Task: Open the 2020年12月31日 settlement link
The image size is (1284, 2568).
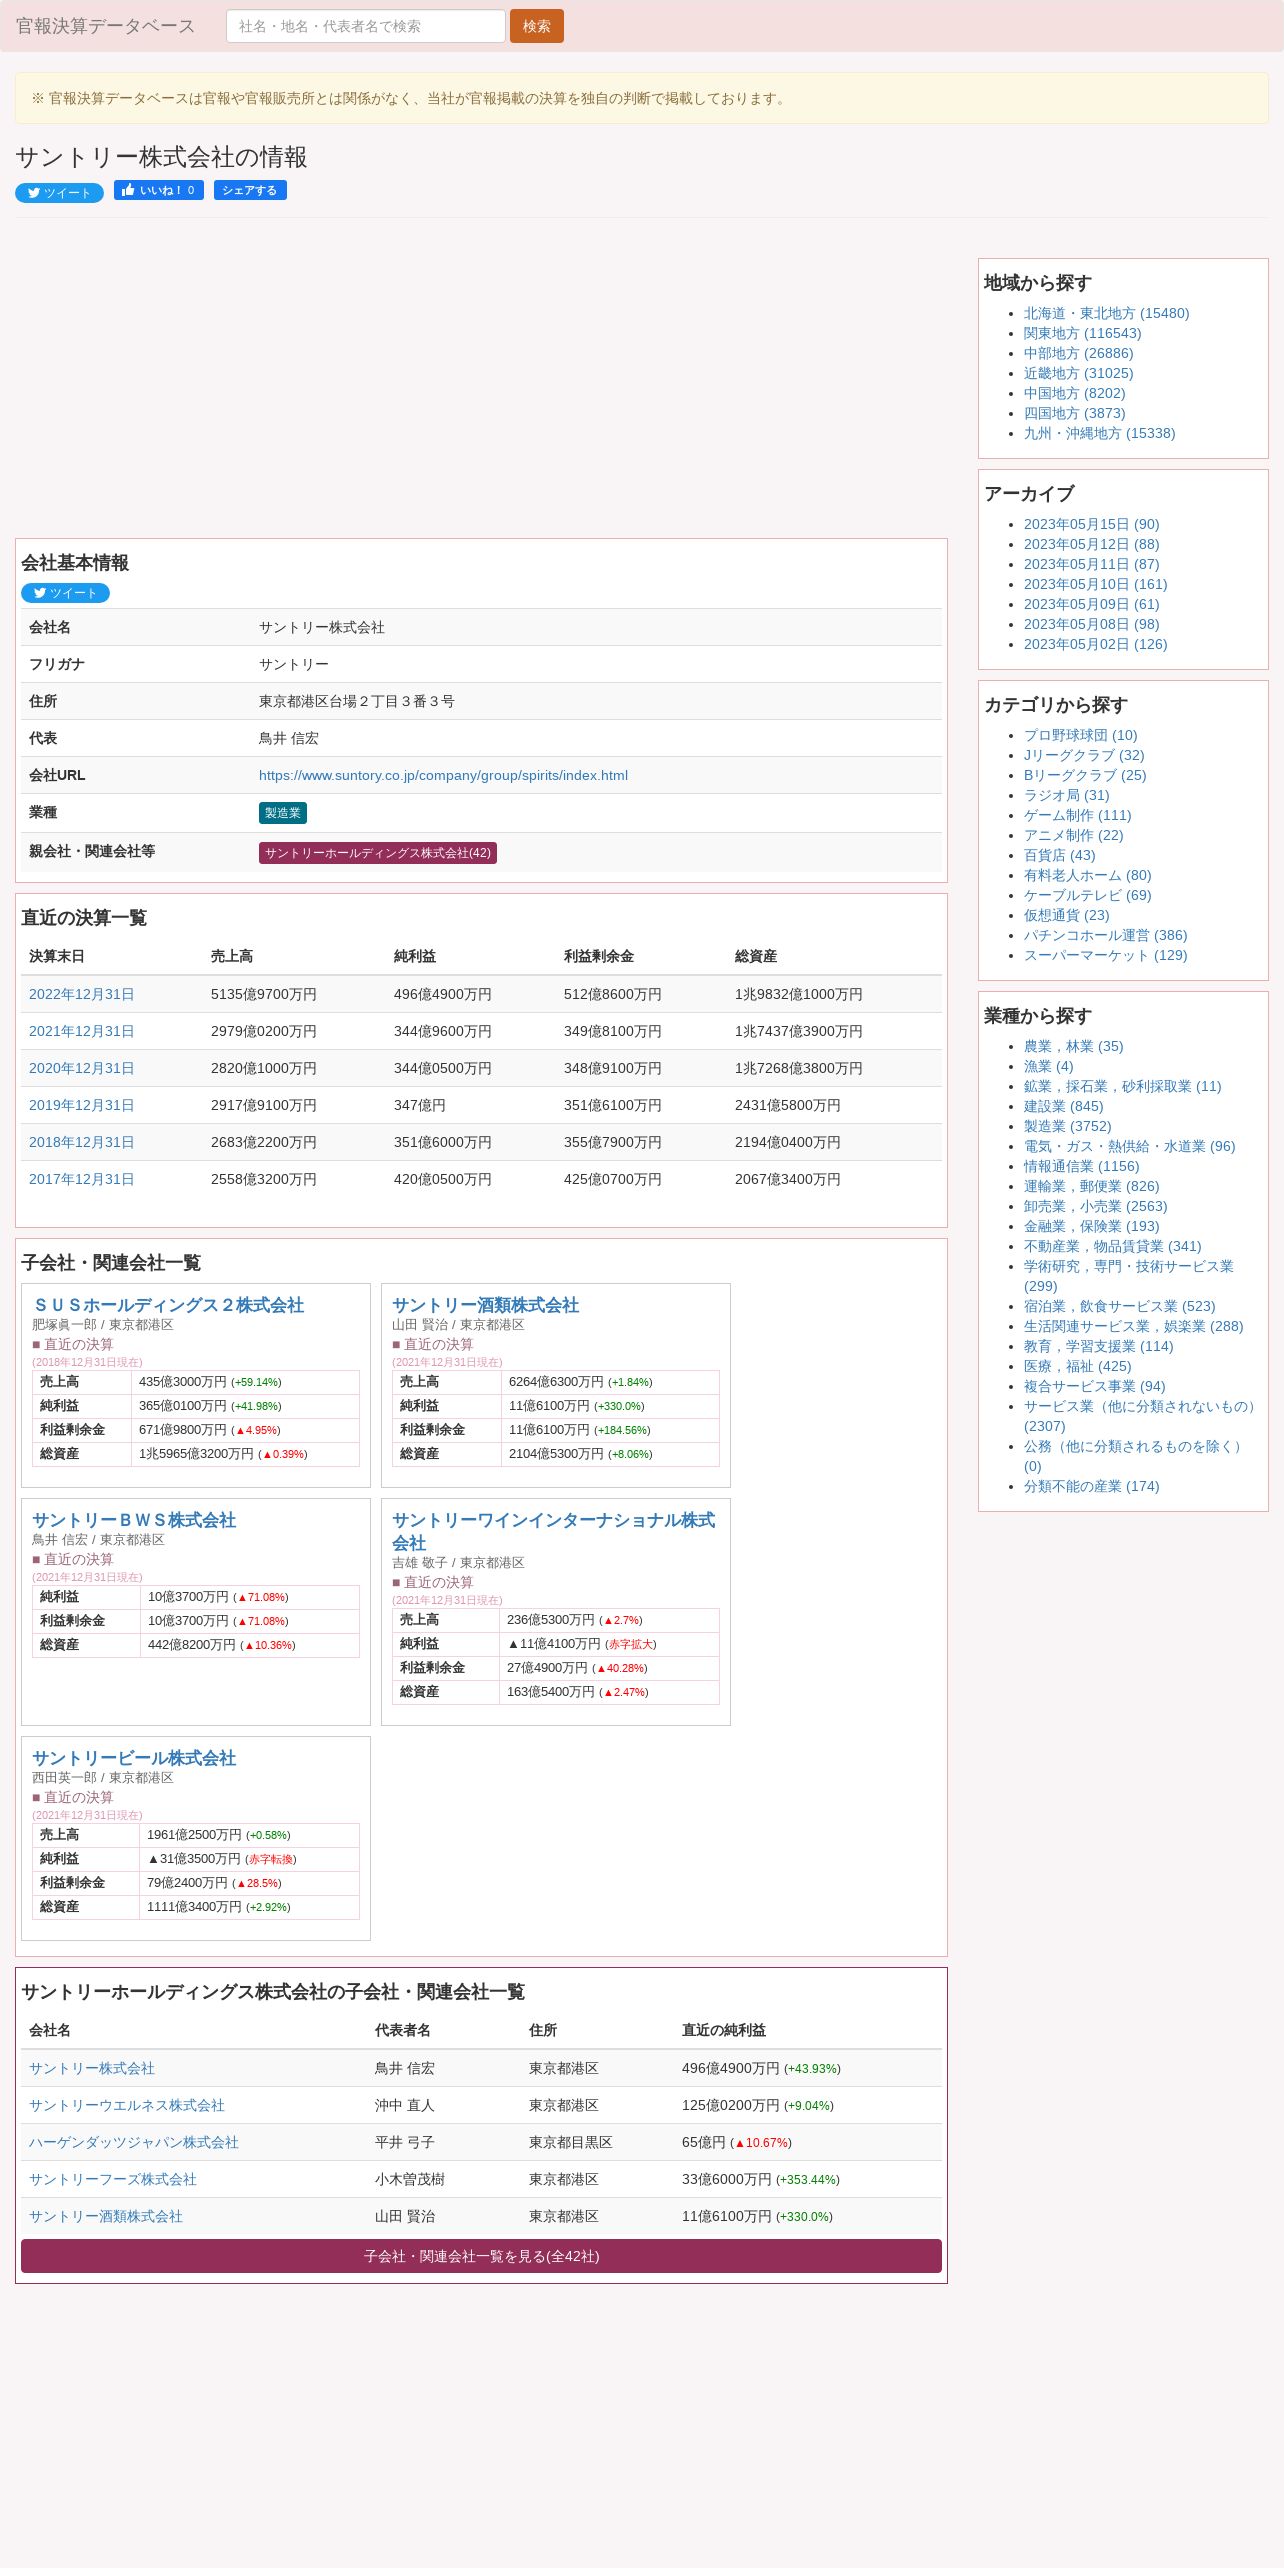Action: pyautogui.click(x=81, y=1068)
